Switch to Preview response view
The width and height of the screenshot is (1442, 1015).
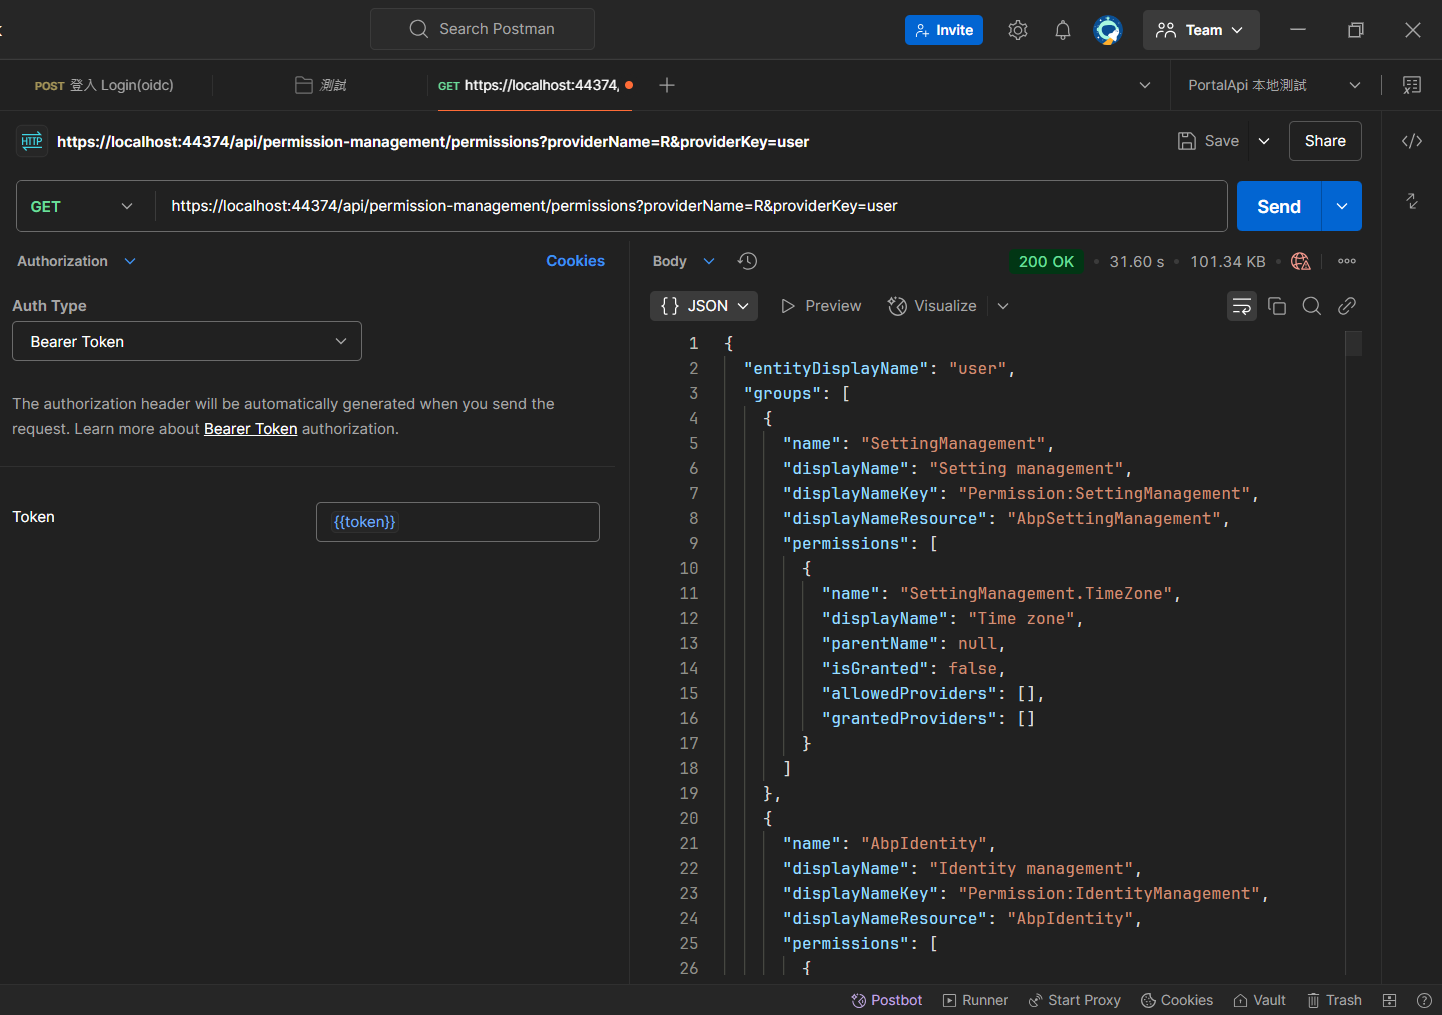click(821, 306)
